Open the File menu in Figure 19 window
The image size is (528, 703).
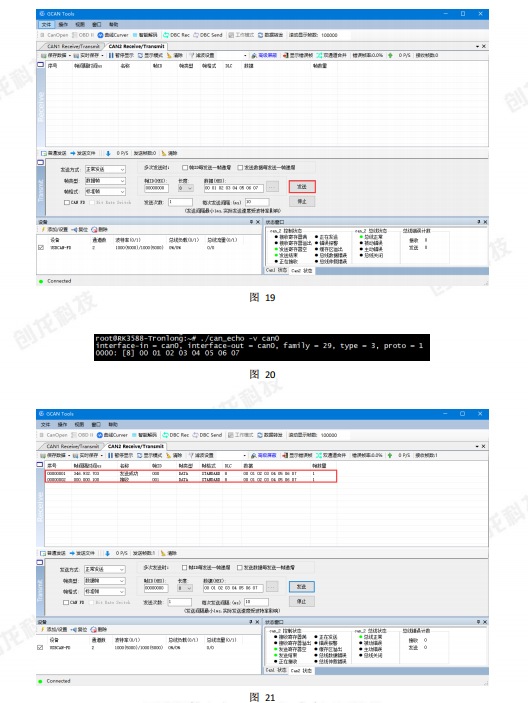pyautogui.click(x=46, y=25)
